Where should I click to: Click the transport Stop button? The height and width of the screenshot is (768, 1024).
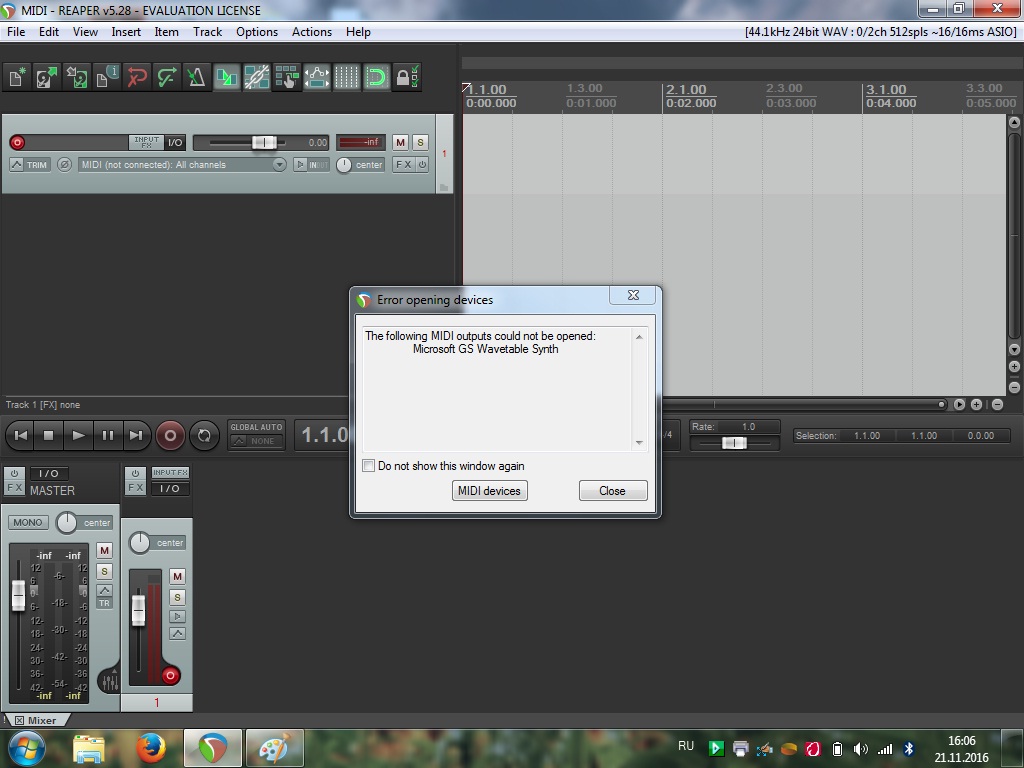pyautogui.click(x=48, y=436)
